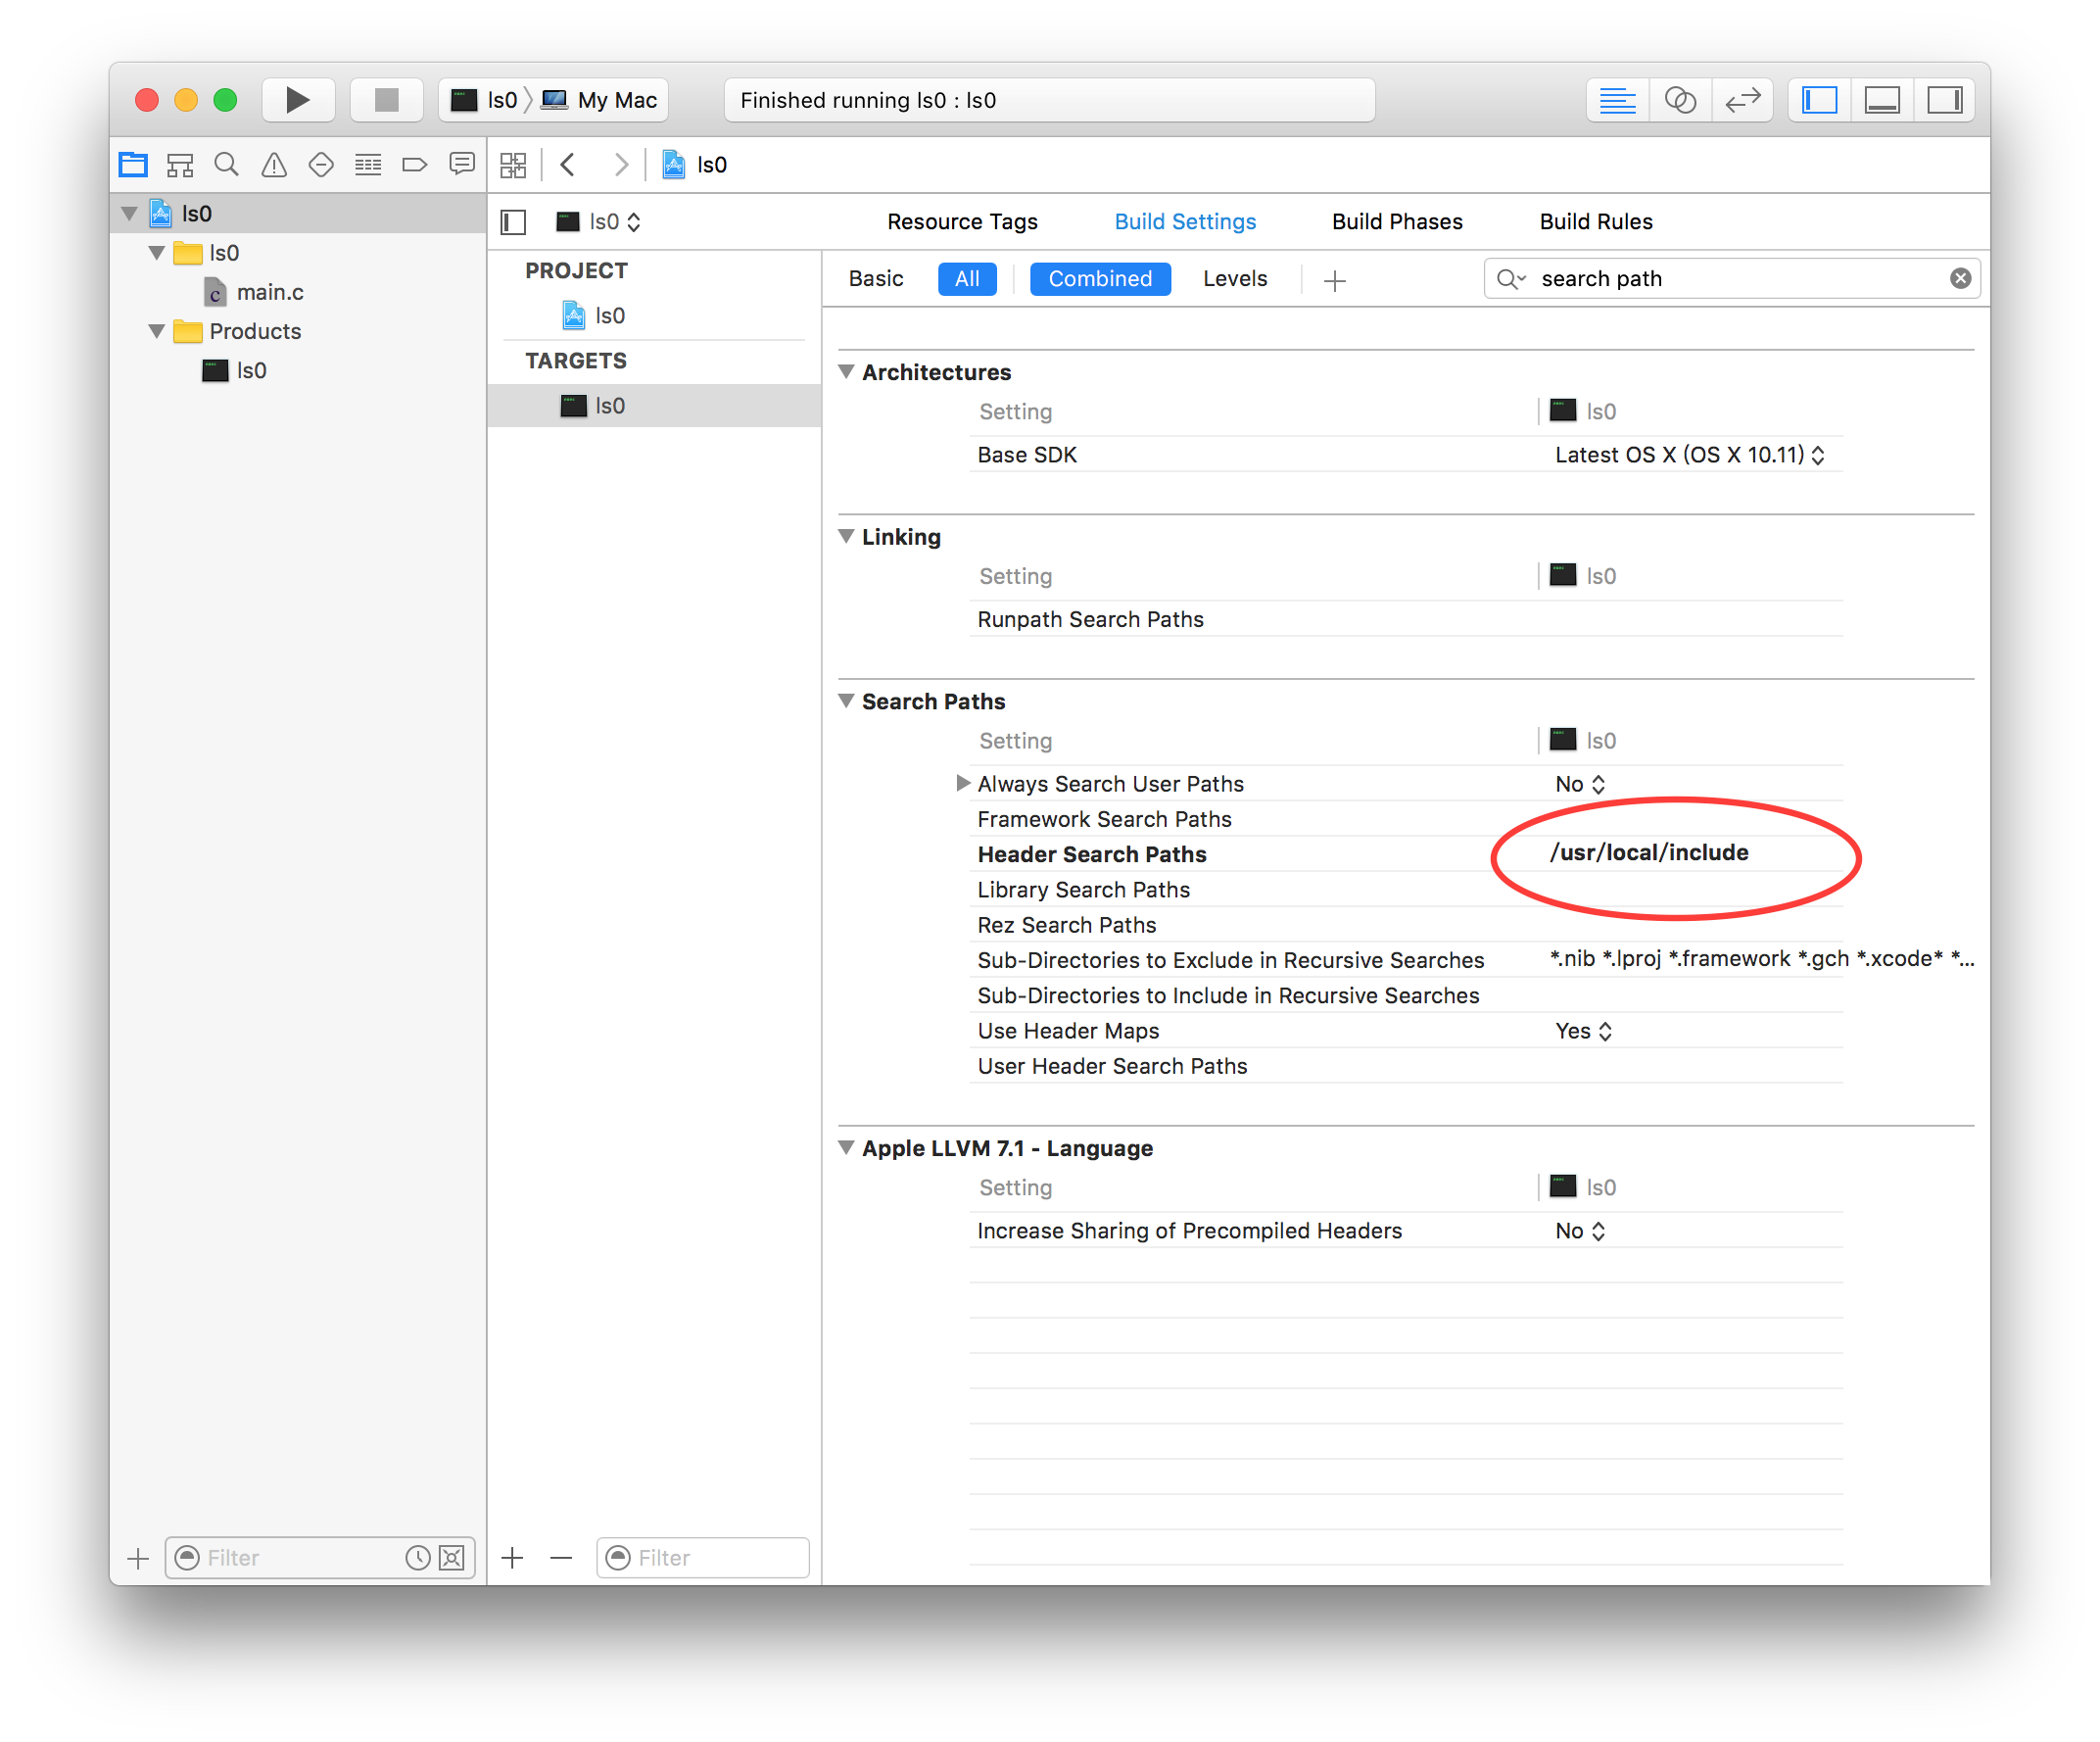
Task: Open the Report navigator
Action: pyautogui.click(x=462, y=164)
